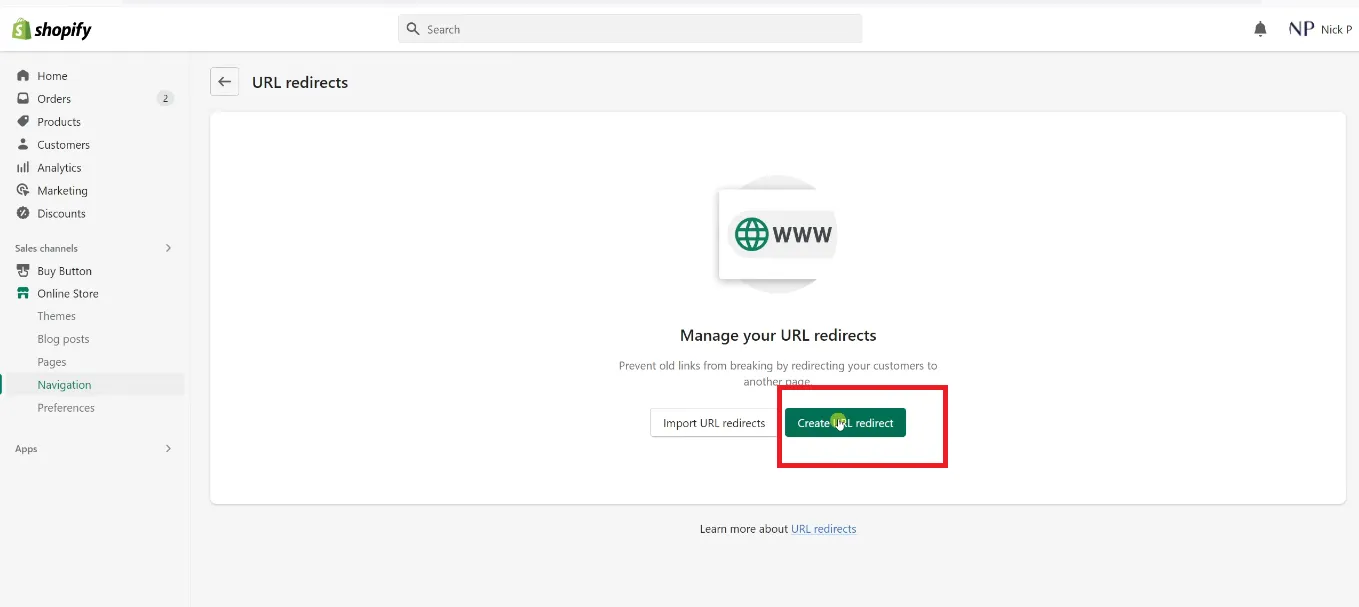Click the Sales channels heading

tap(46, 248)
